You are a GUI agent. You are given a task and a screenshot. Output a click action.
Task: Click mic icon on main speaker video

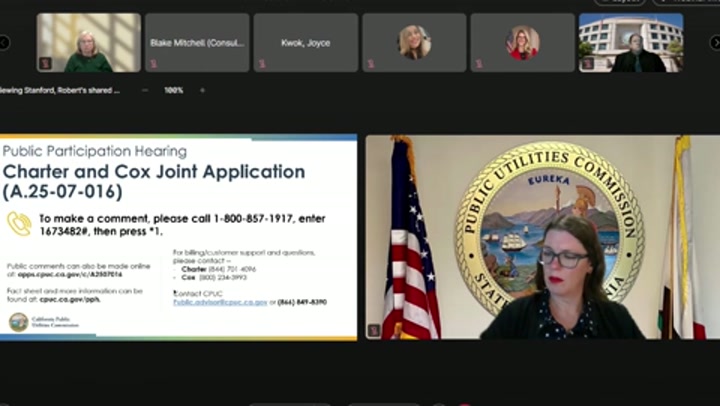[374, 330]
